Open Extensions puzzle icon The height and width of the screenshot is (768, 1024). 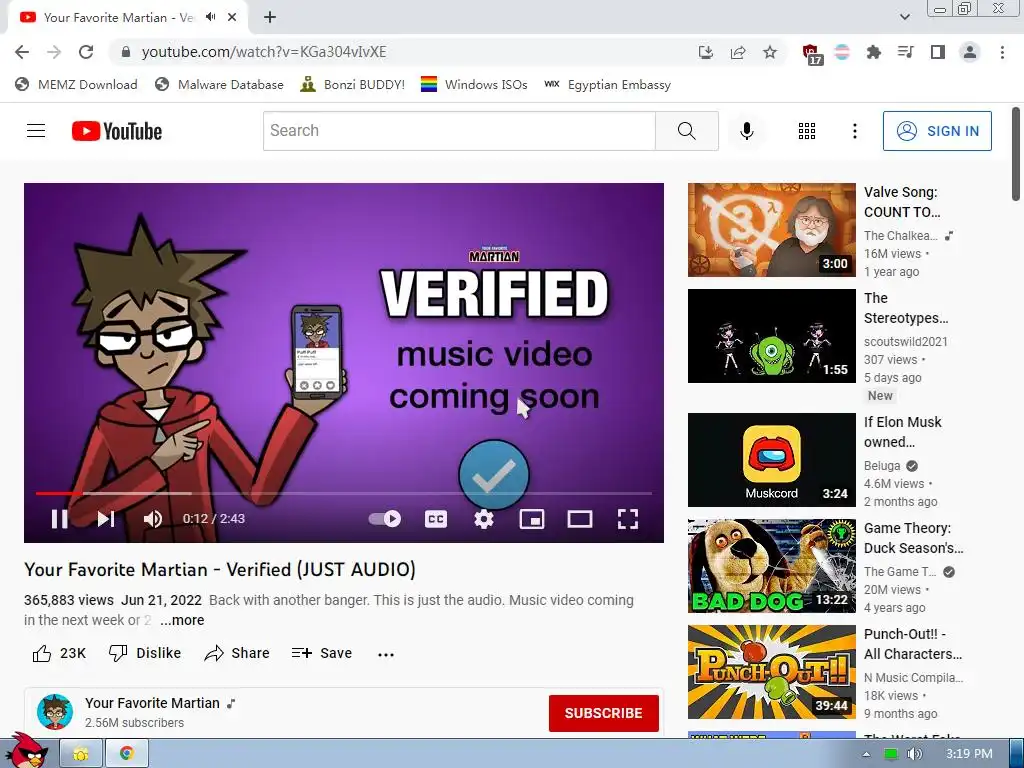(874, 52)
